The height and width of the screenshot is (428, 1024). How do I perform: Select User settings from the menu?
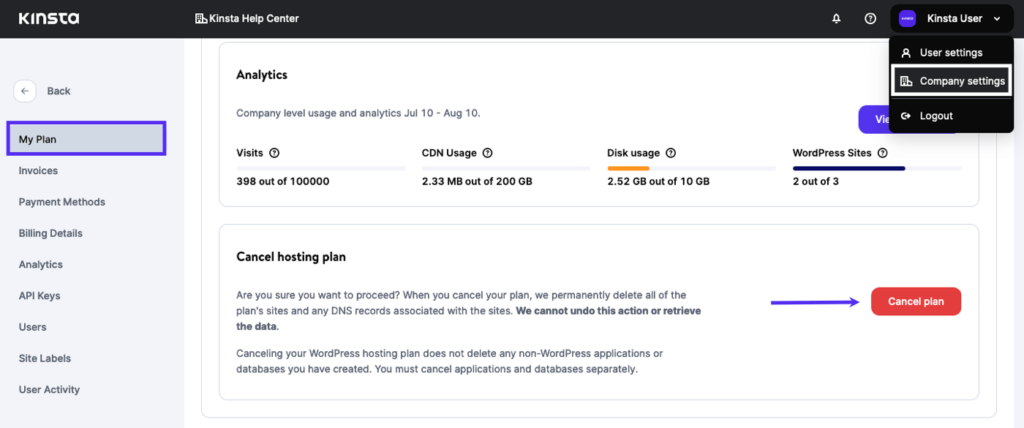(951, 52)
